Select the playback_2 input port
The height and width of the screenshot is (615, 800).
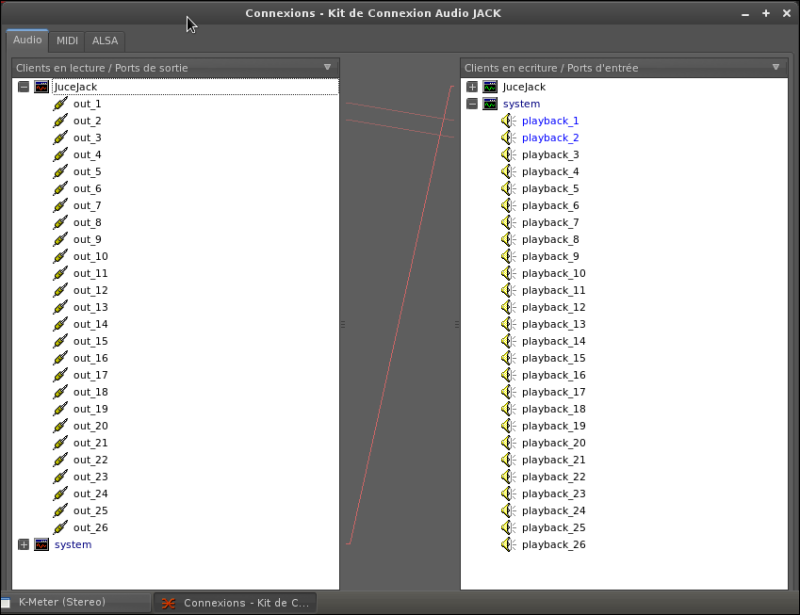click(x=550, y=138)
